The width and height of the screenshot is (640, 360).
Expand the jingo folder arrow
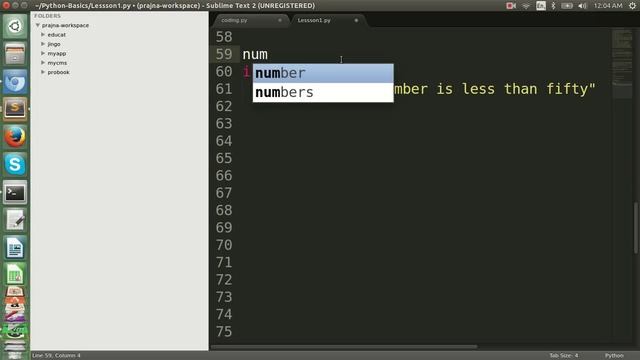tap(43, 44)
